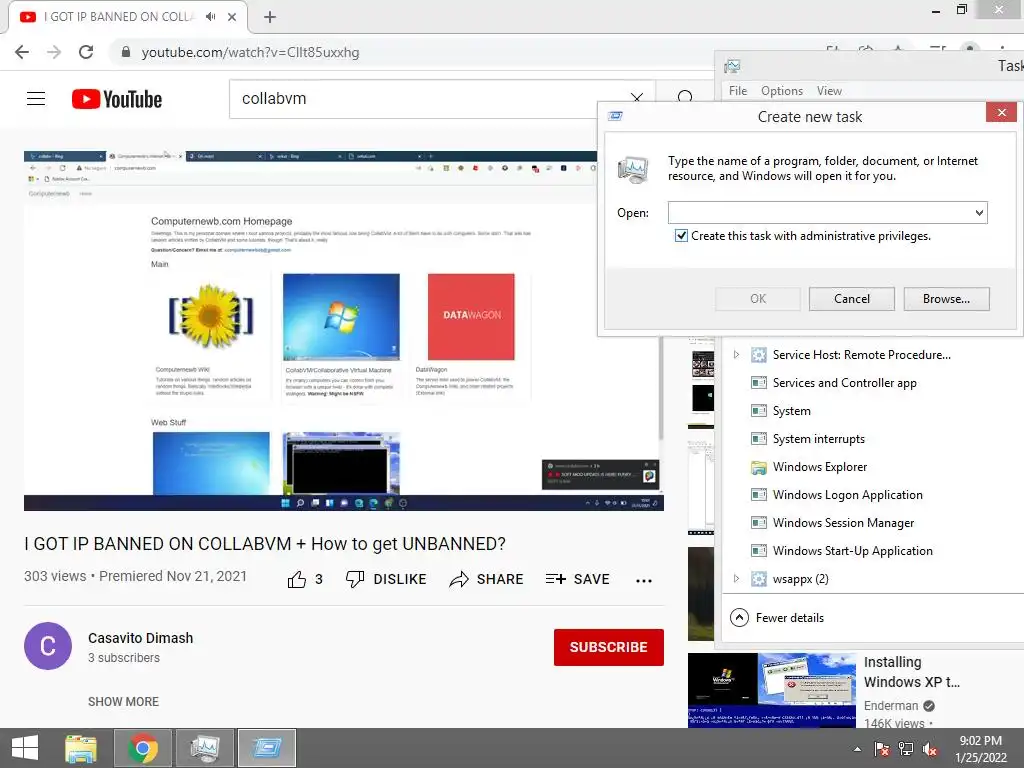1024x768 pixels.
Task: Click the Task Manager taskbar icon
Action: click(x=205, y=748)
